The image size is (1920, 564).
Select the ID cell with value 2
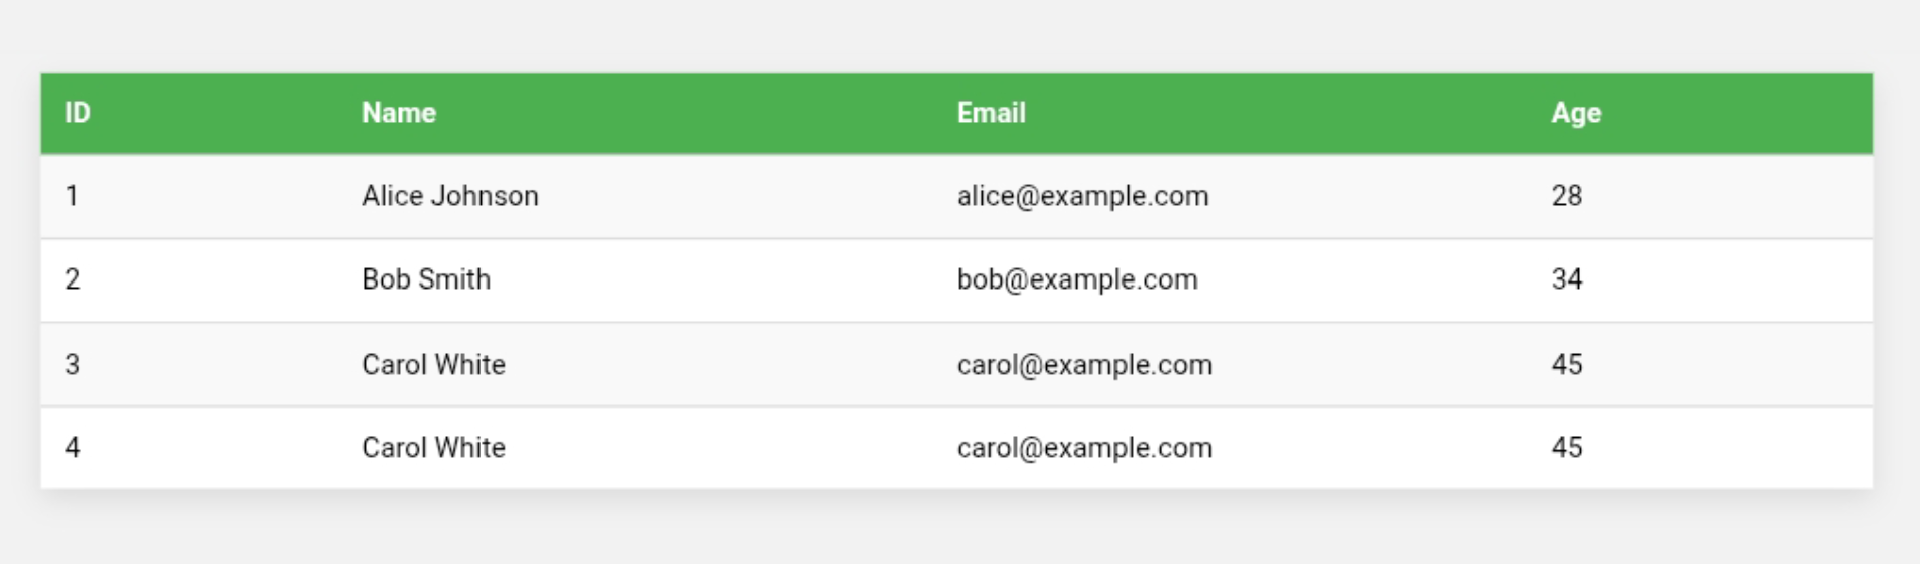point(72,279)
